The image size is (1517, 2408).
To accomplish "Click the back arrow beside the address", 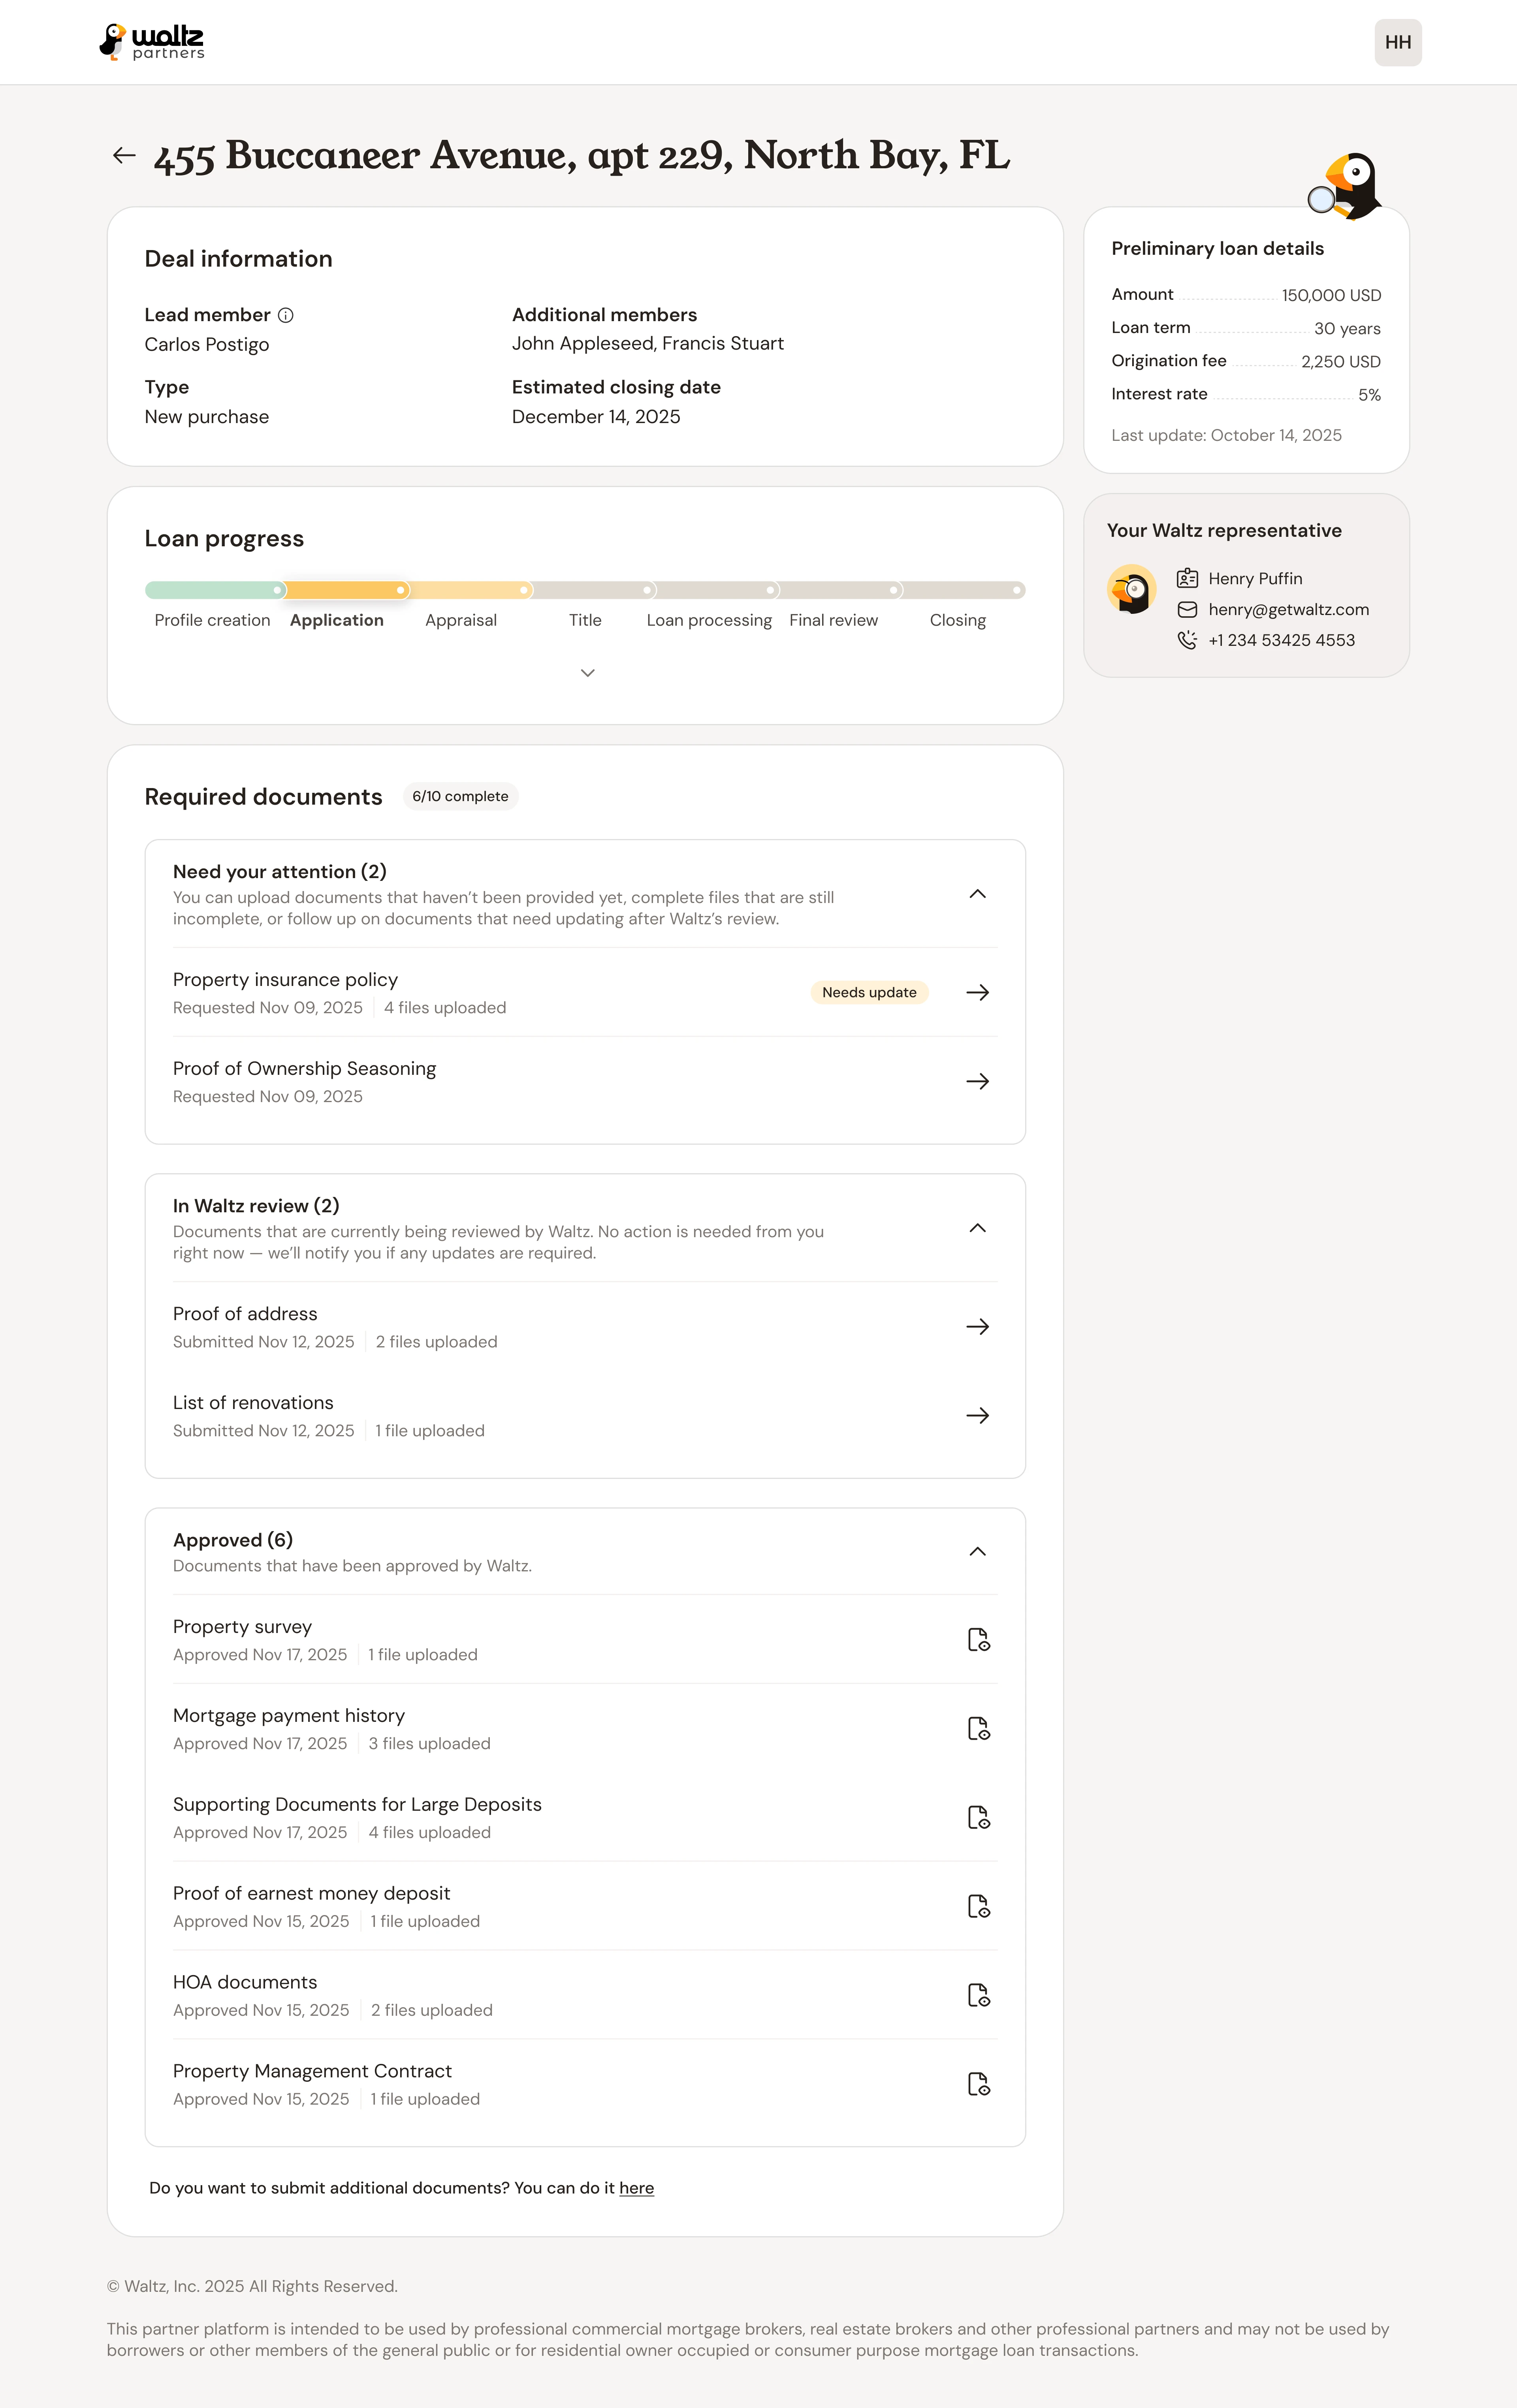I will [124, 155].
